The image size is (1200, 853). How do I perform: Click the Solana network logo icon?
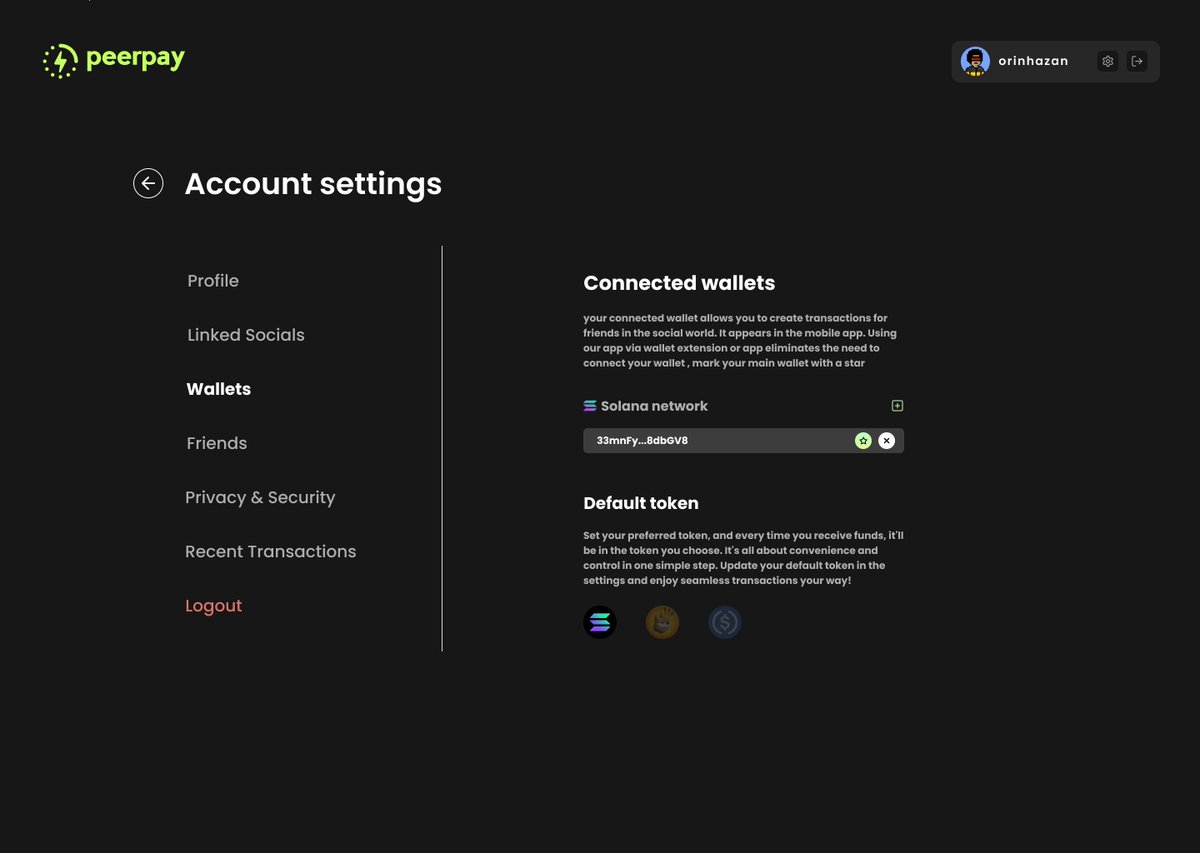(x=590, y=406)
